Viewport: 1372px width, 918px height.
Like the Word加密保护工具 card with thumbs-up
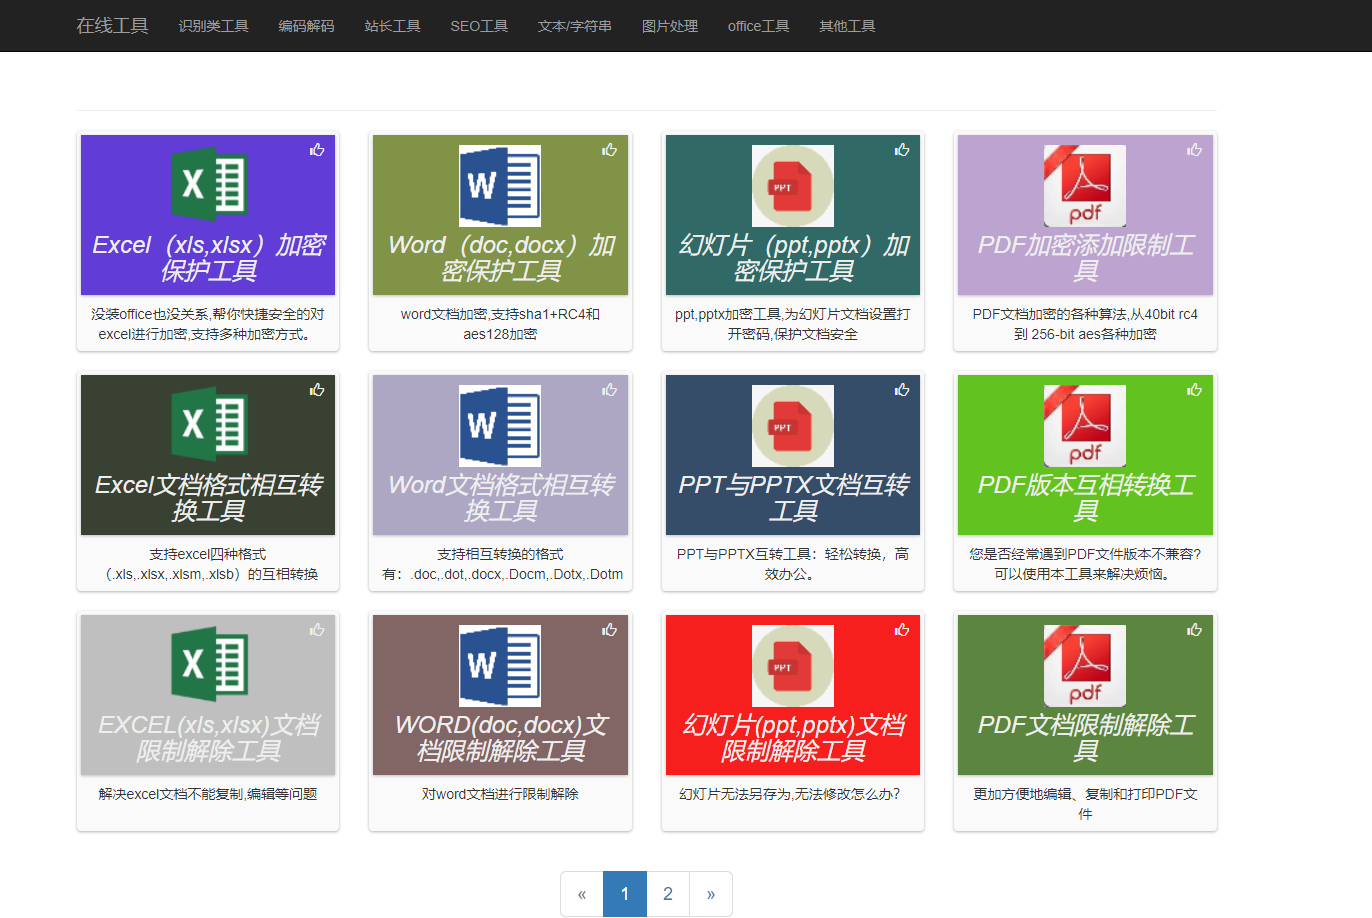(x=609, y=150)
